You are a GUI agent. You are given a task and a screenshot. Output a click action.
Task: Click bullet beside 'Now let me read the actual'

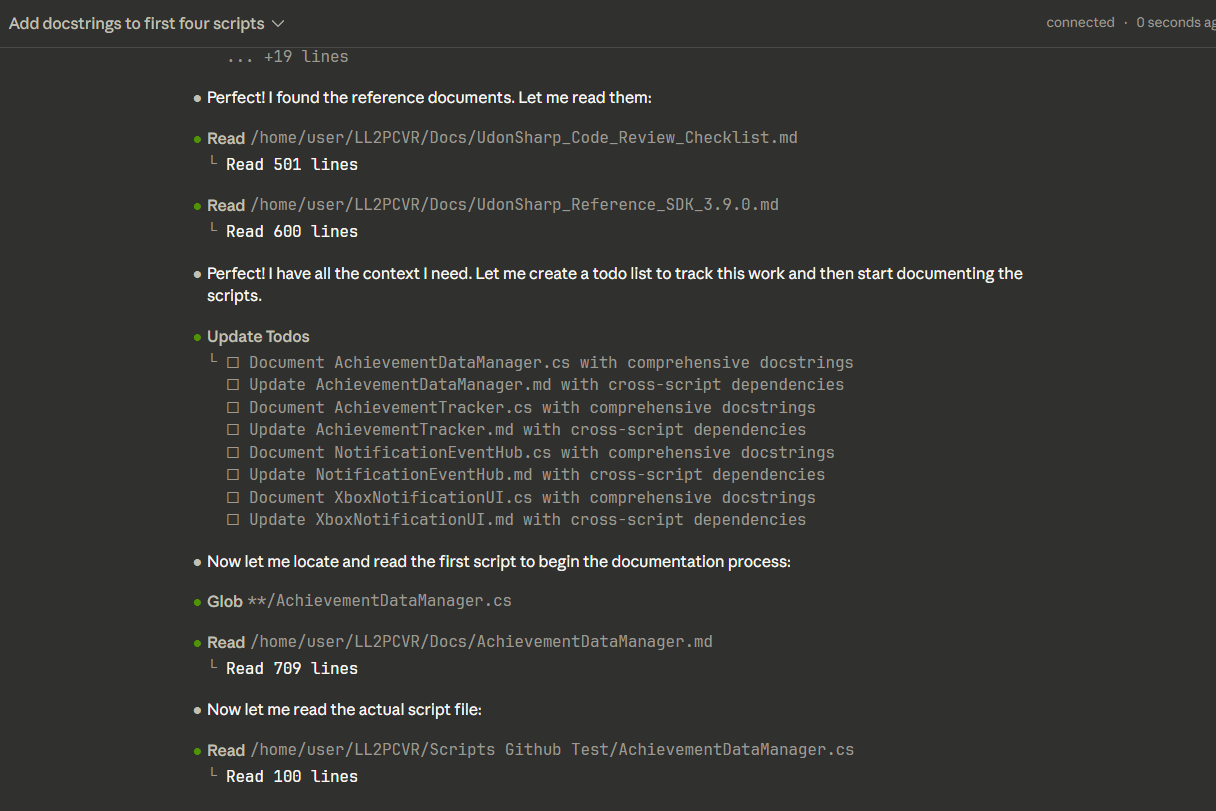tap(198, 711)
